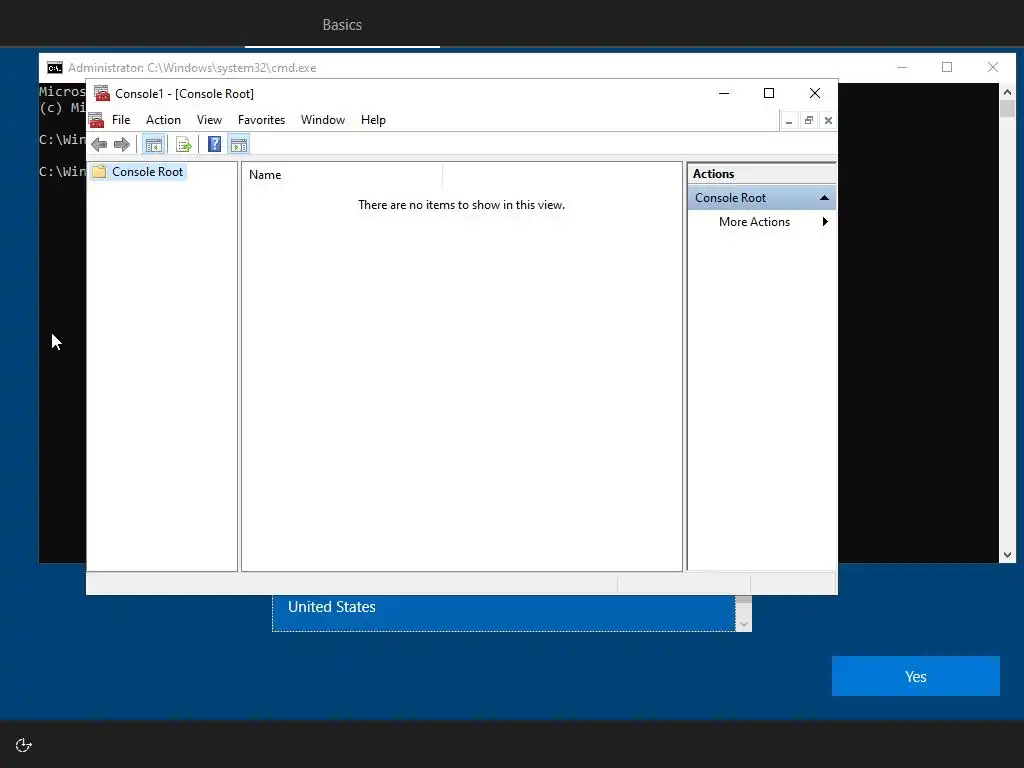Close the inner Console Root child window
The height and width of the screenshot is (768, 1024).
pyautogui.click(x=828, y=120)
